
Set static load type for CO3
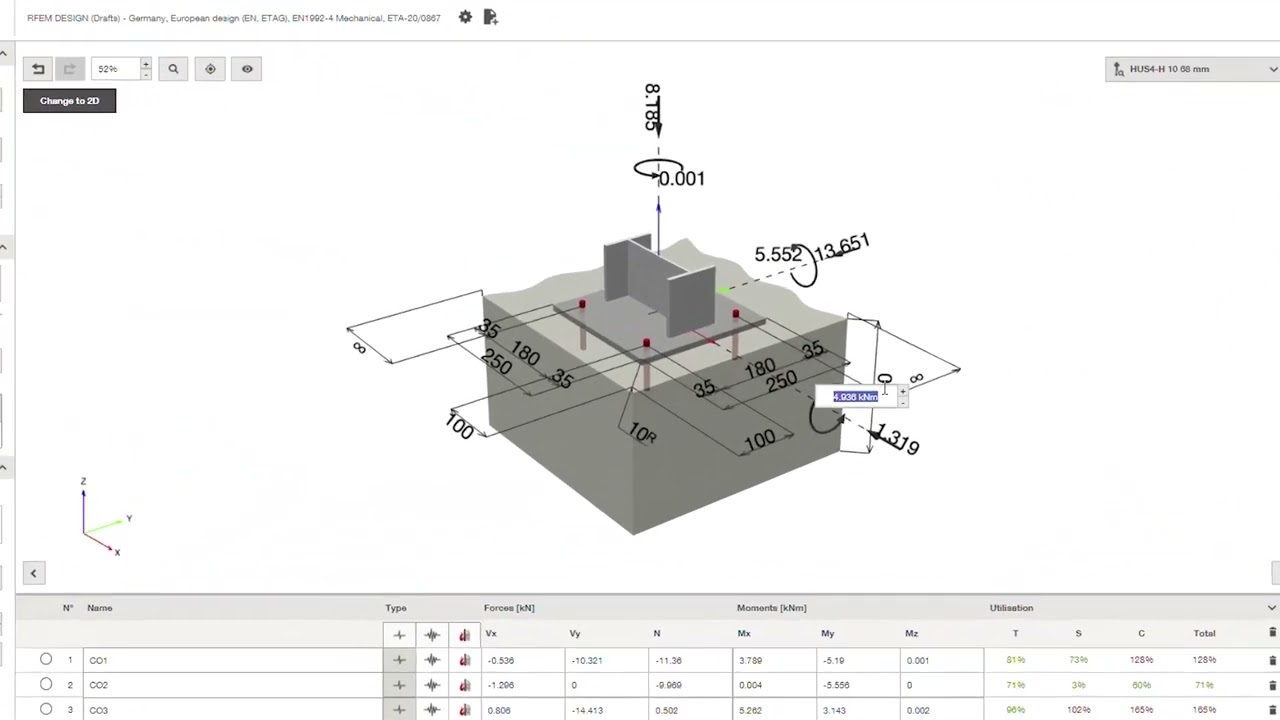399,710
